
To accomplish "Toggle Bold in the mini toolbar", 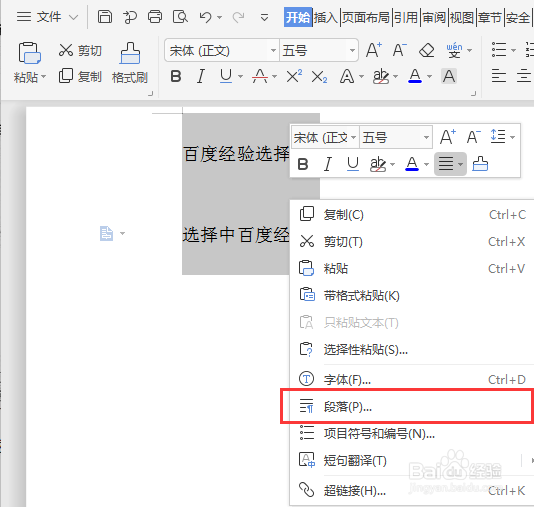I will pyautogui.click(x=303, y=164).
